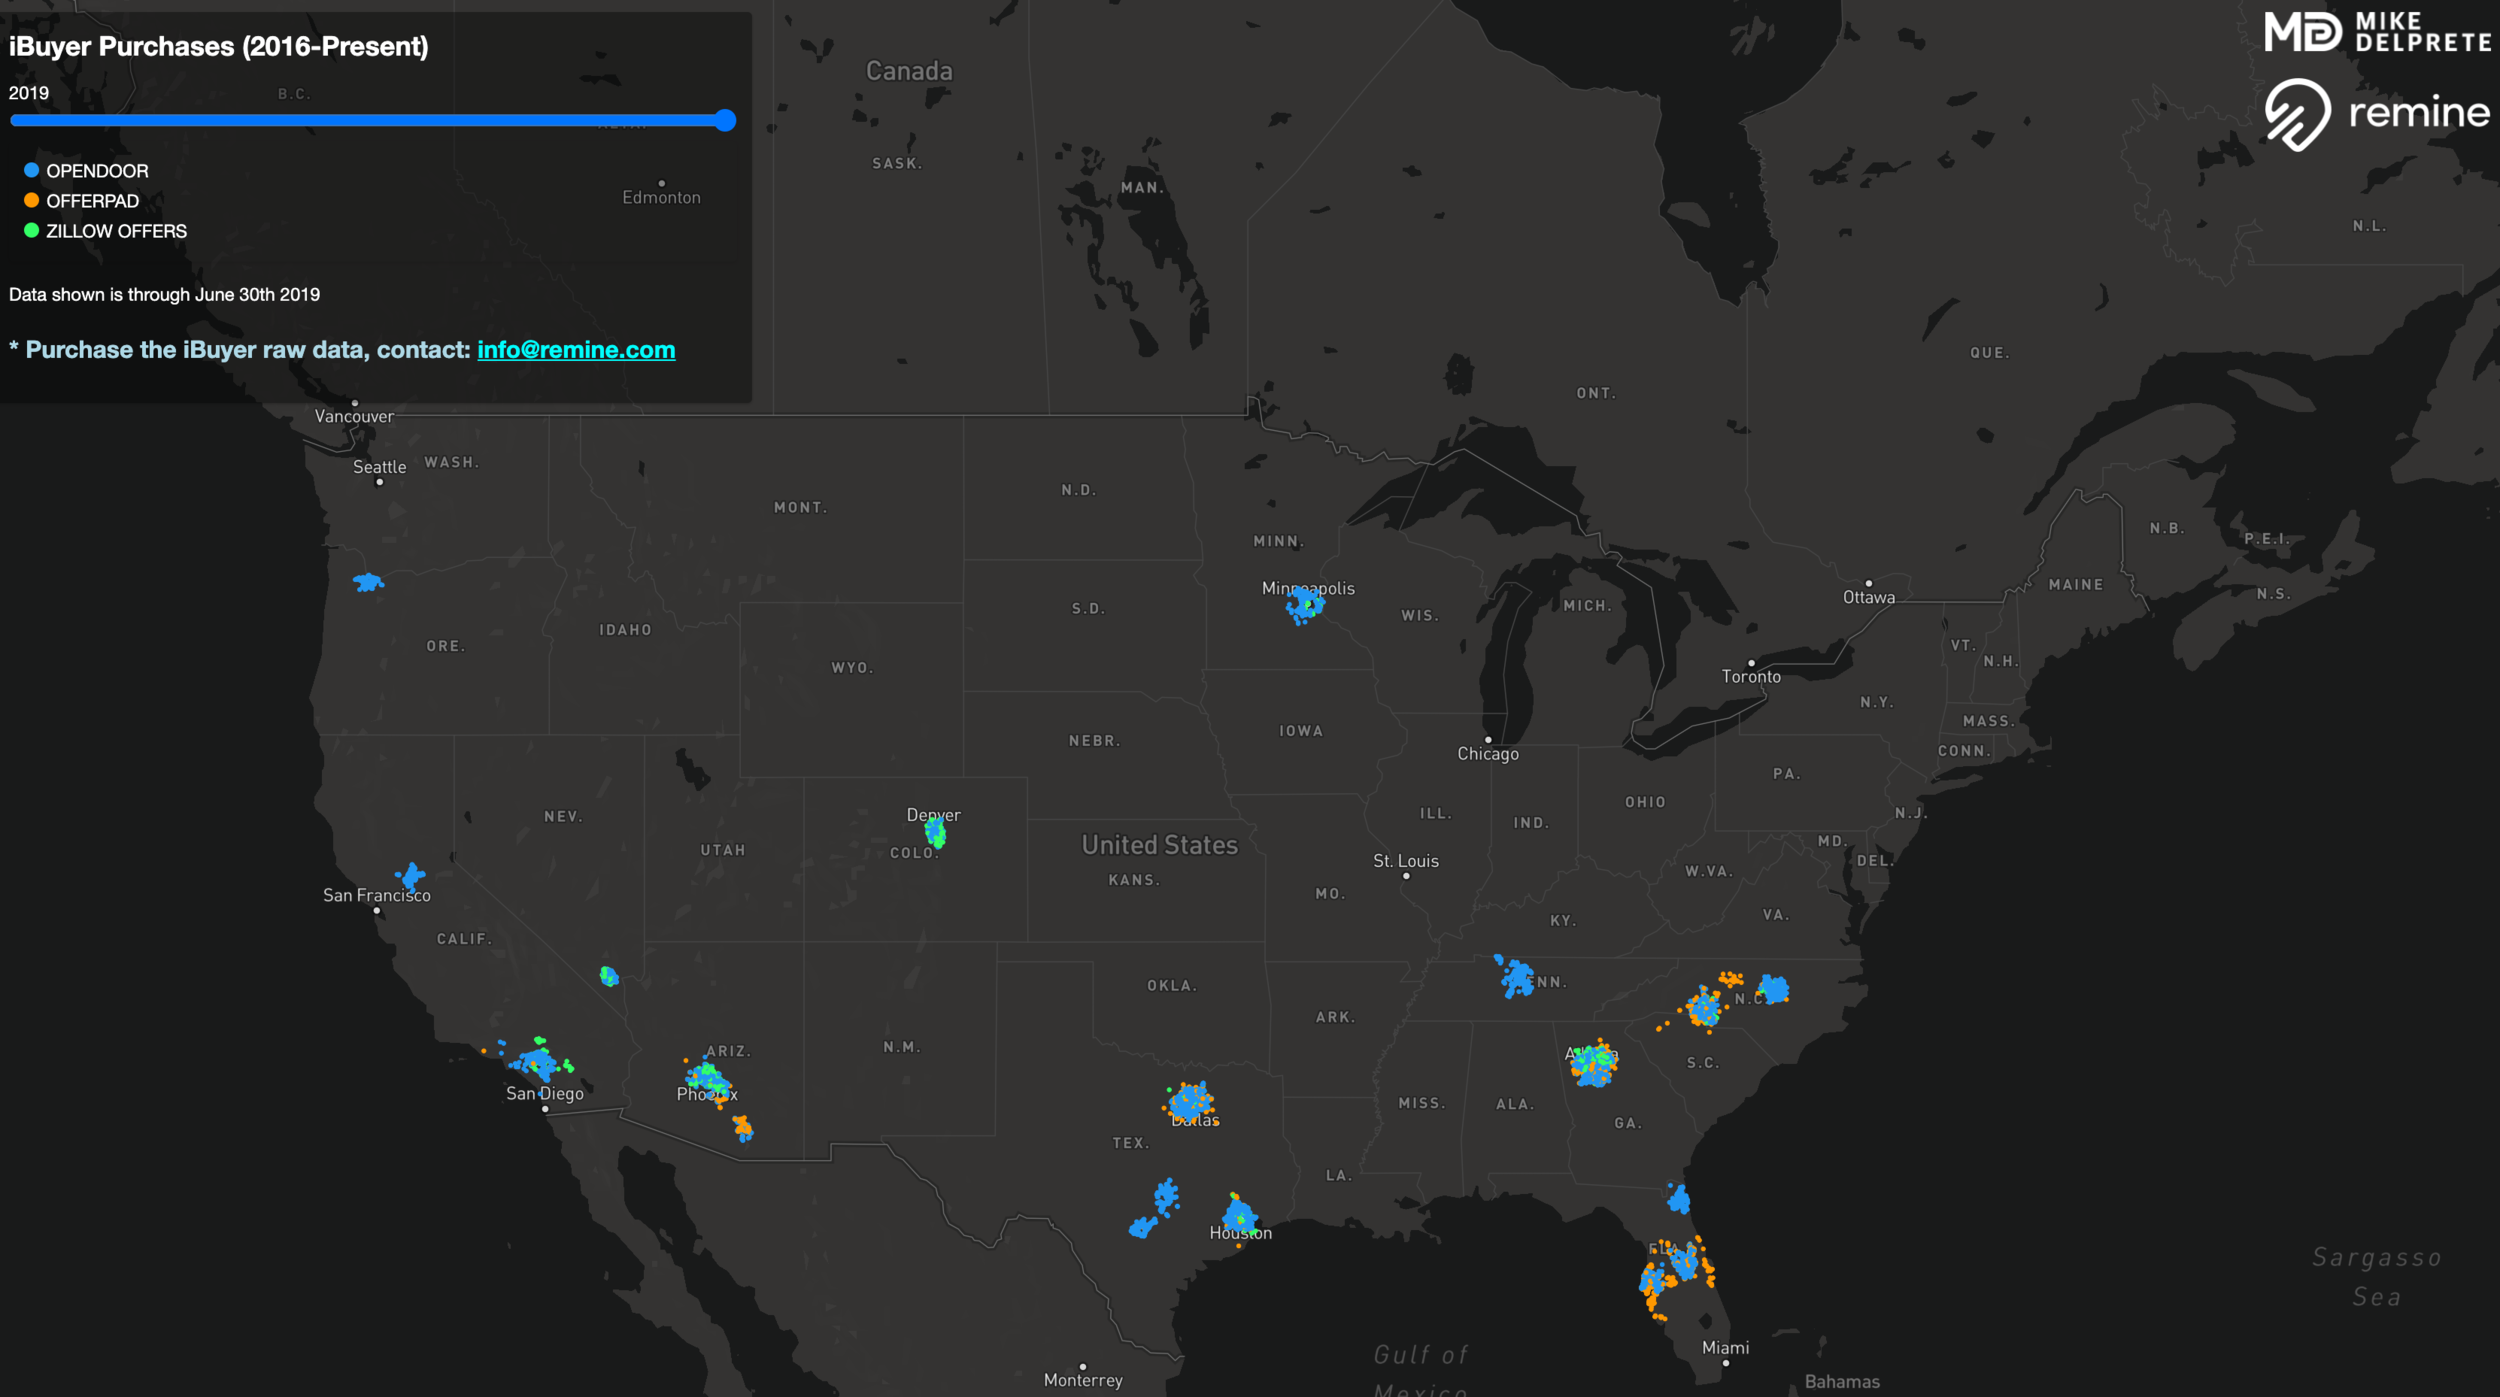Click the Atlanta purchase cluster
2500x1397 pixels.
(1593, 1064)
